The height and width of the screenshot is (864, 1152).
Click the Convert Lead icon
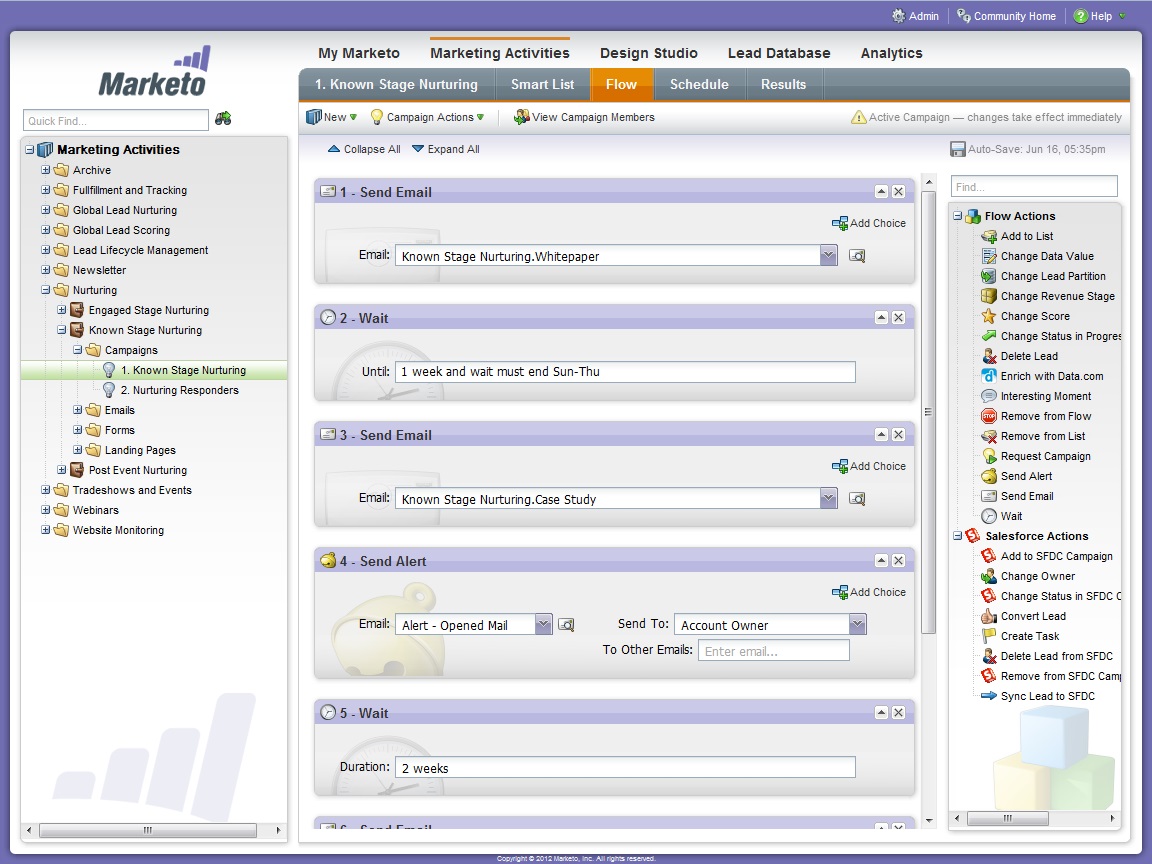tap(989, 616)
